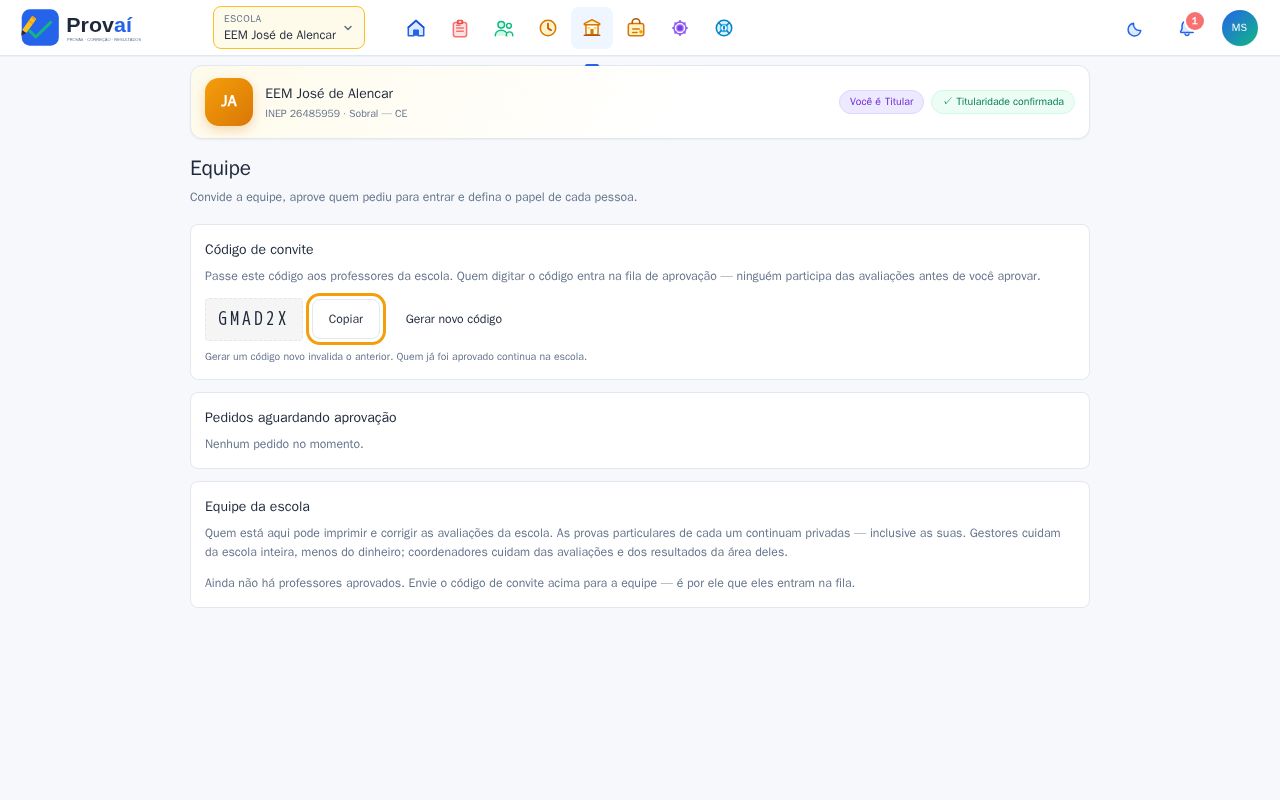Select the GMAD2X invite code text
Viewport: 1280px width, 800px height.
254,319
